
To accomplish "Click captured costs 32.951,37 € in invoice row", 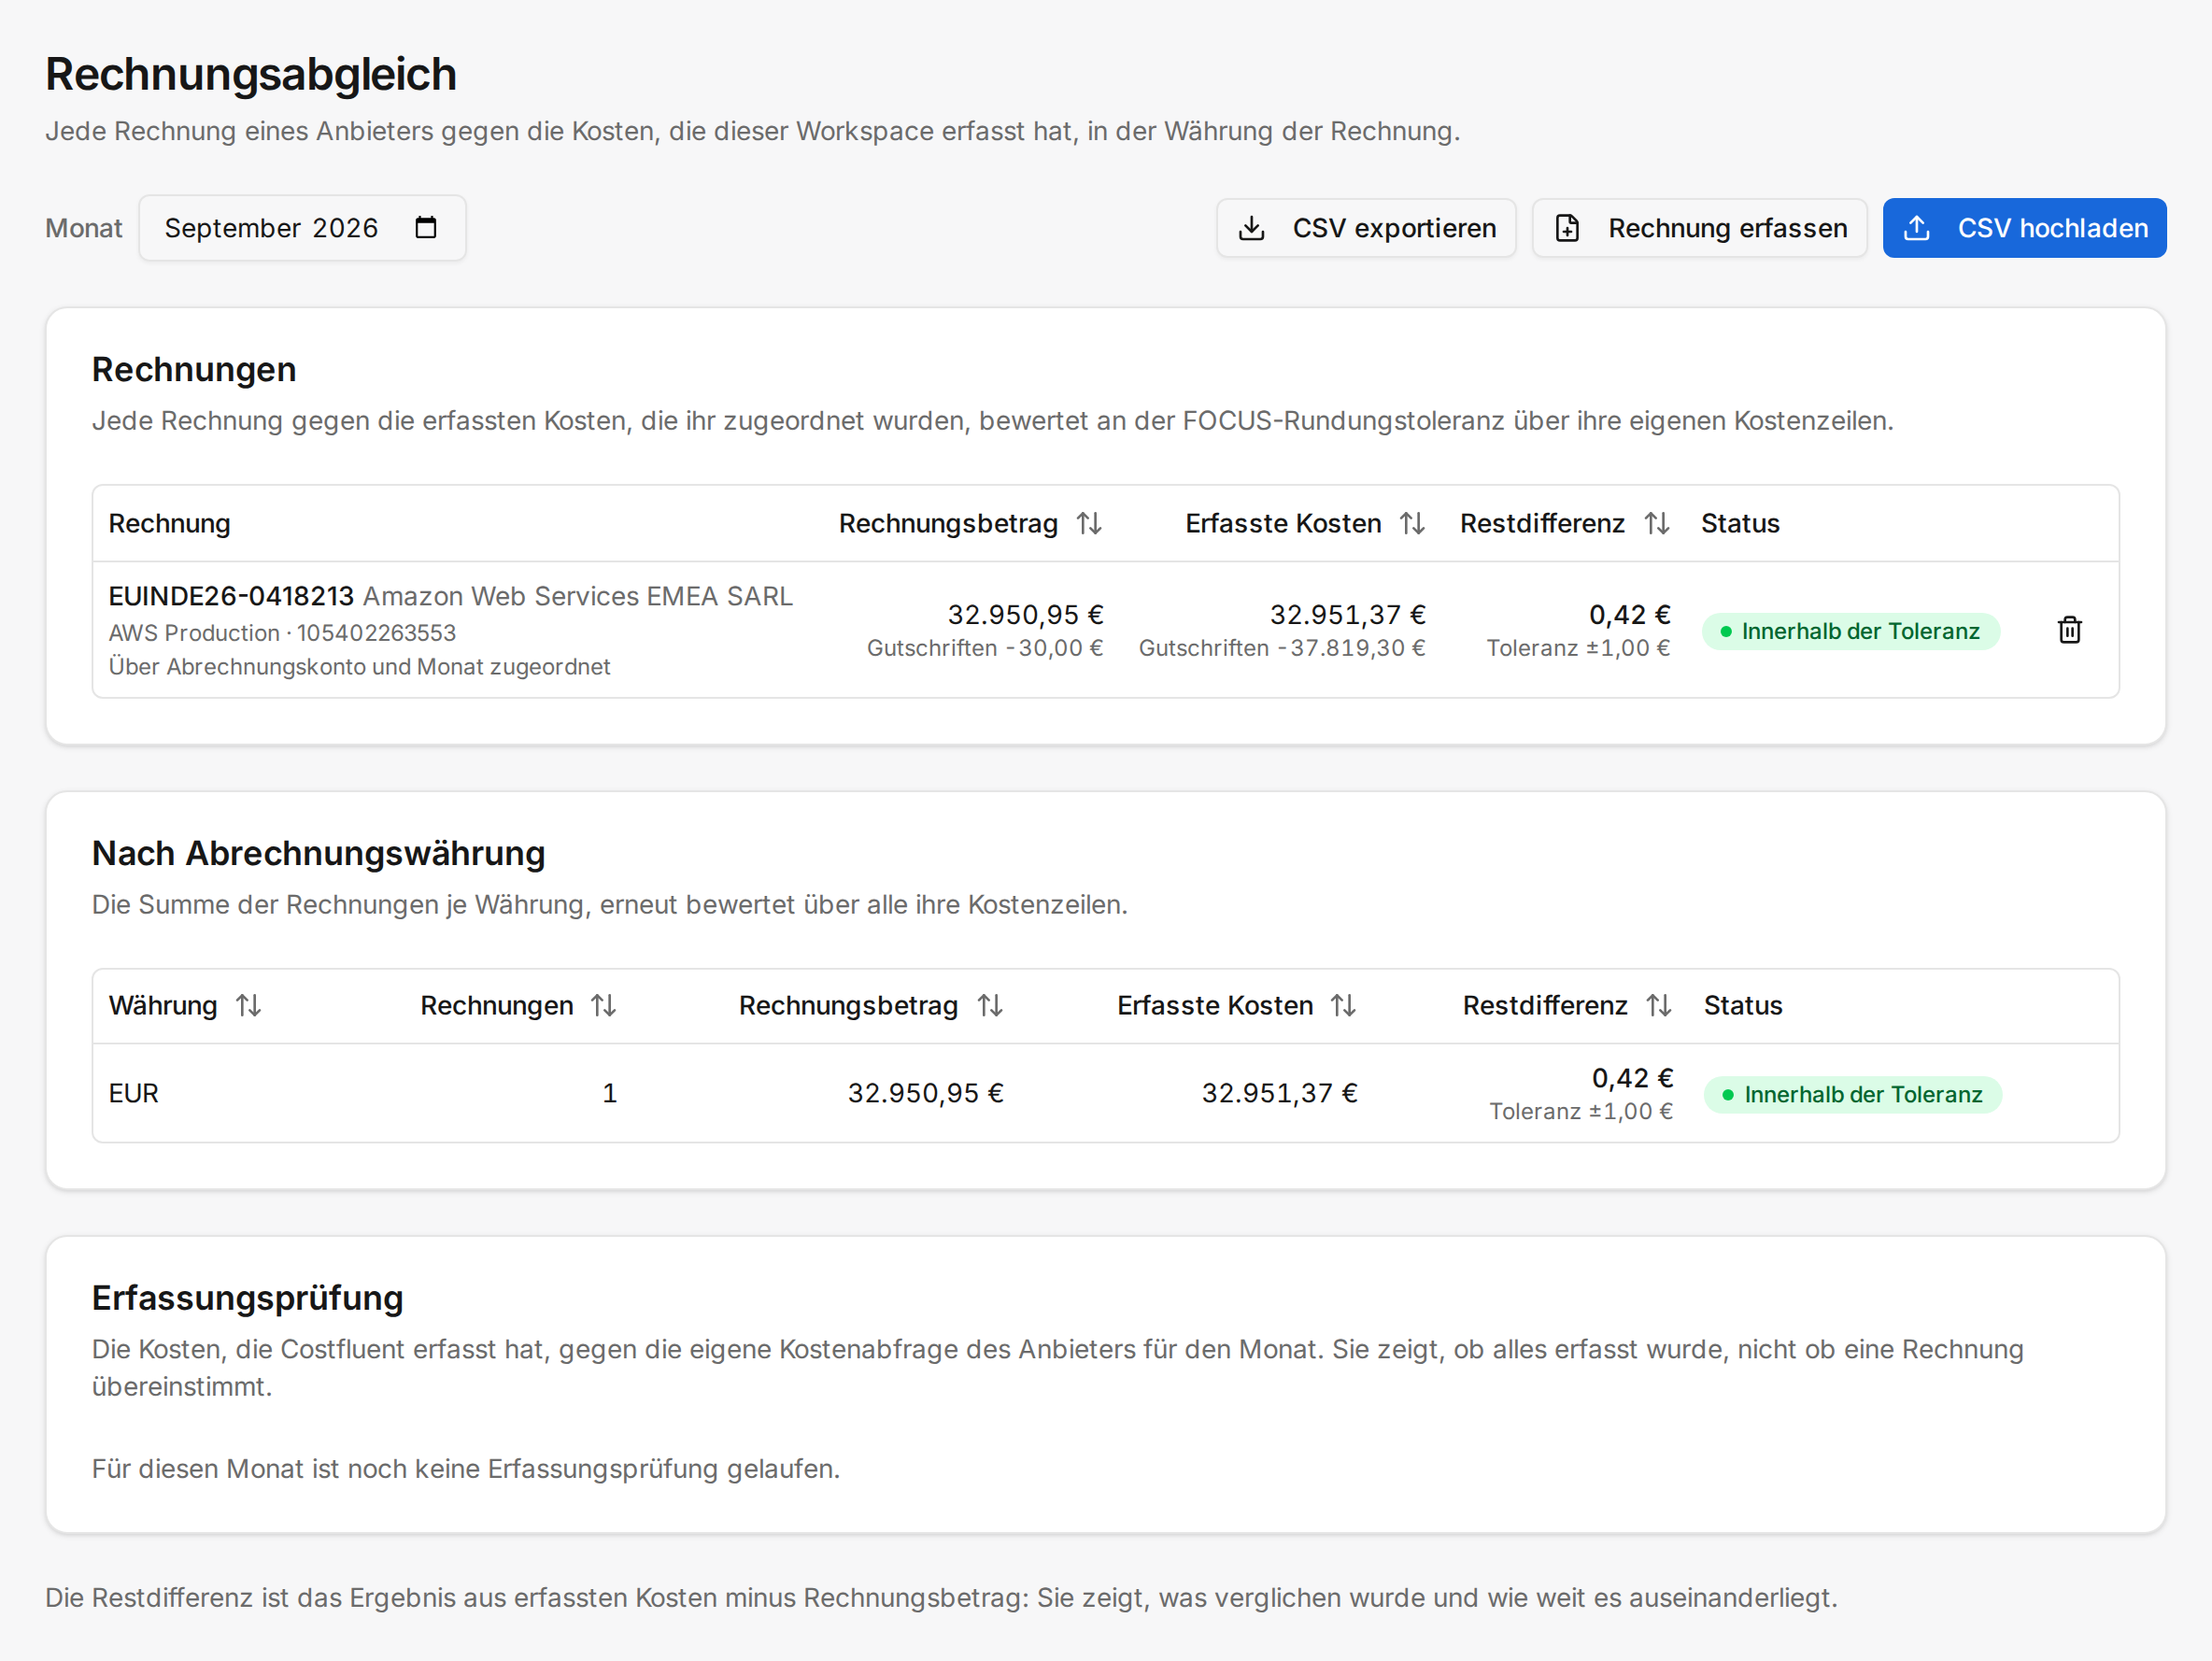I will [1348, 614].
